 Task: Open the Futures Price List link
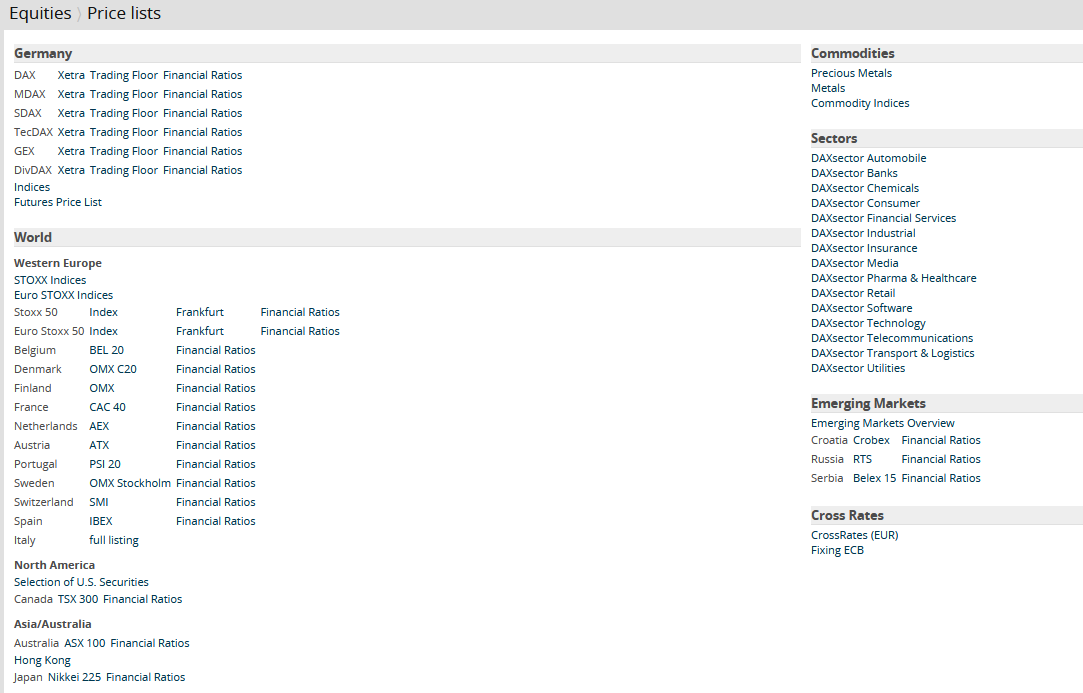click(58, 202)
